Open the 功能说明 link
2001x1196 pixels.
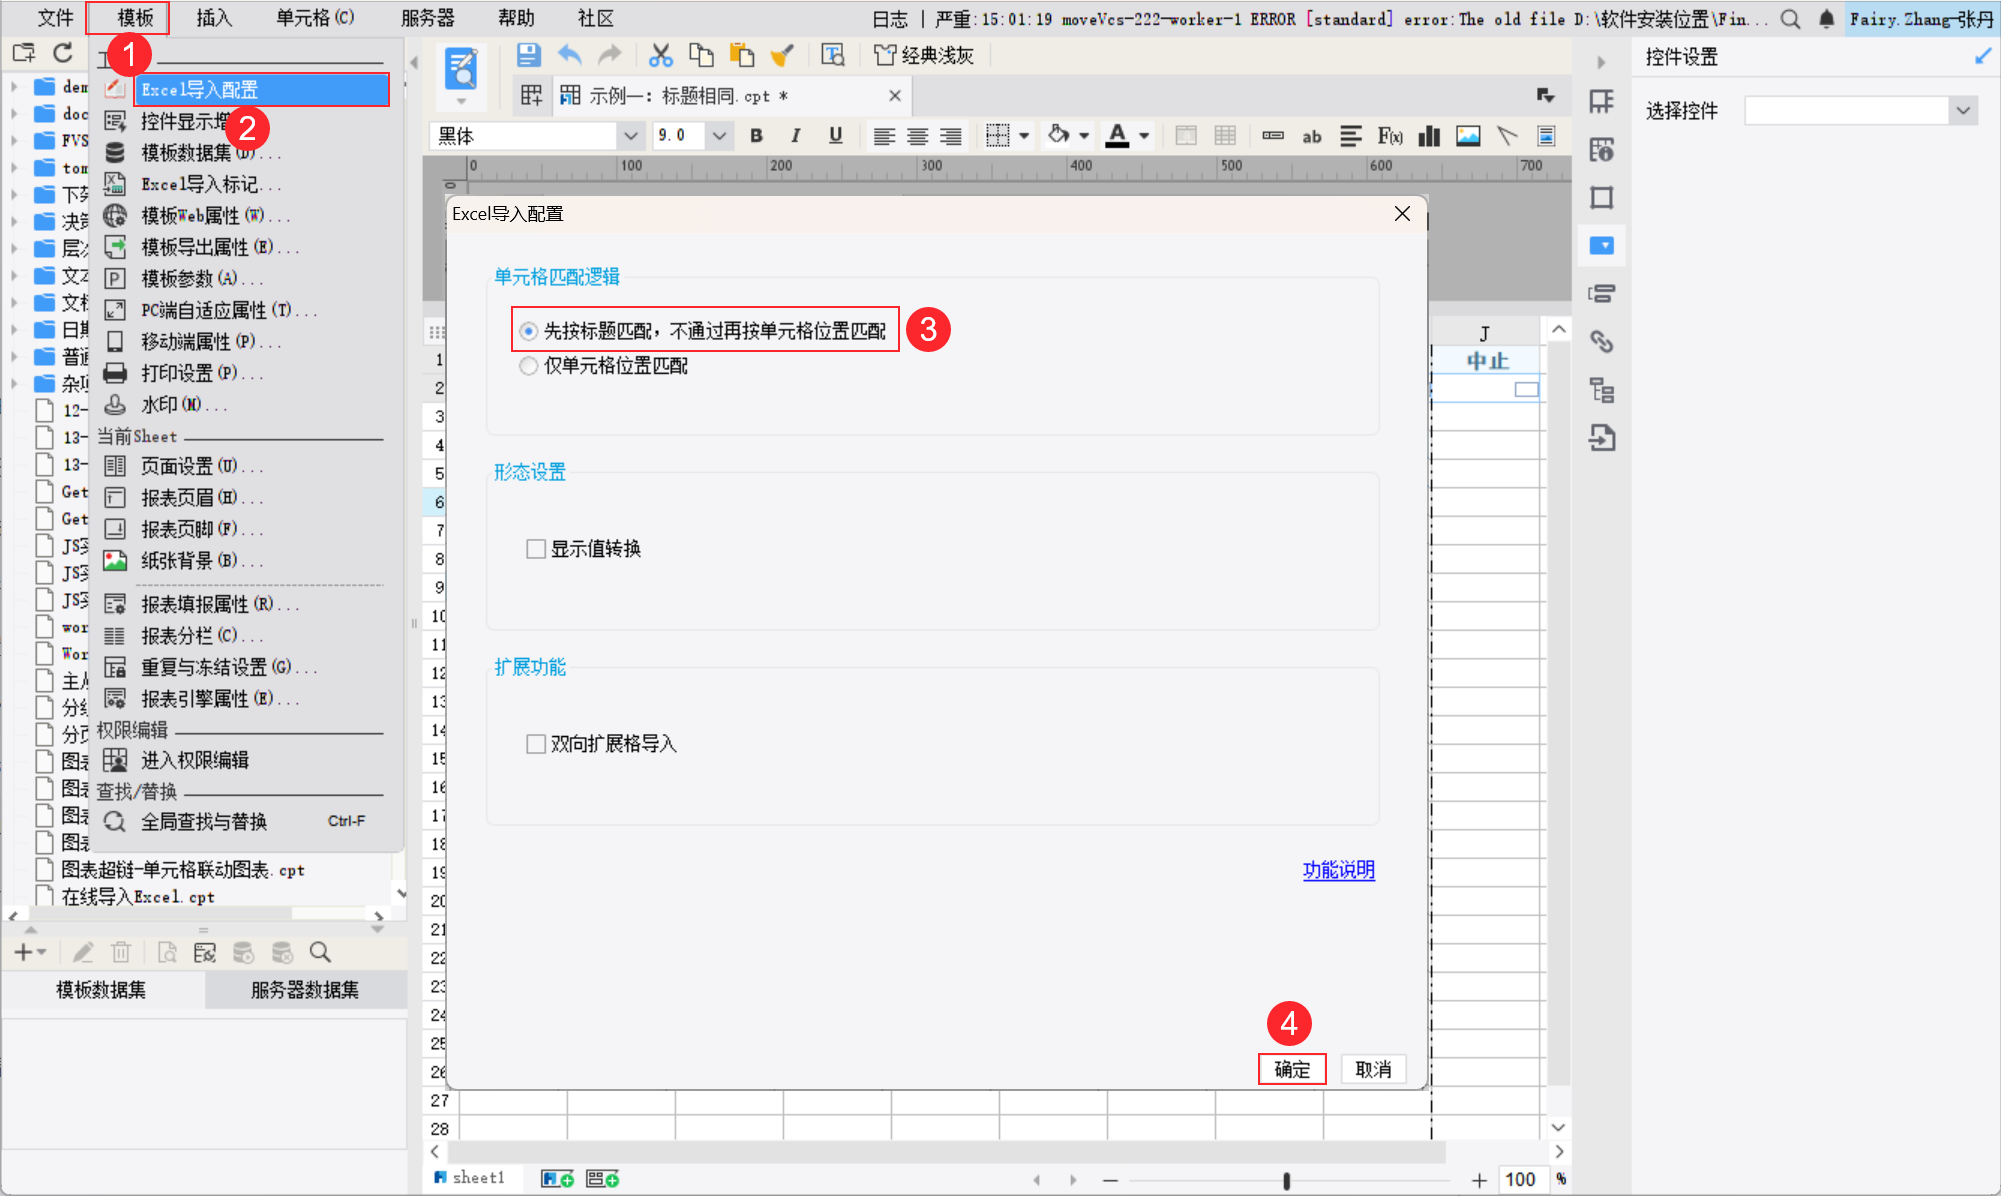1338,870
